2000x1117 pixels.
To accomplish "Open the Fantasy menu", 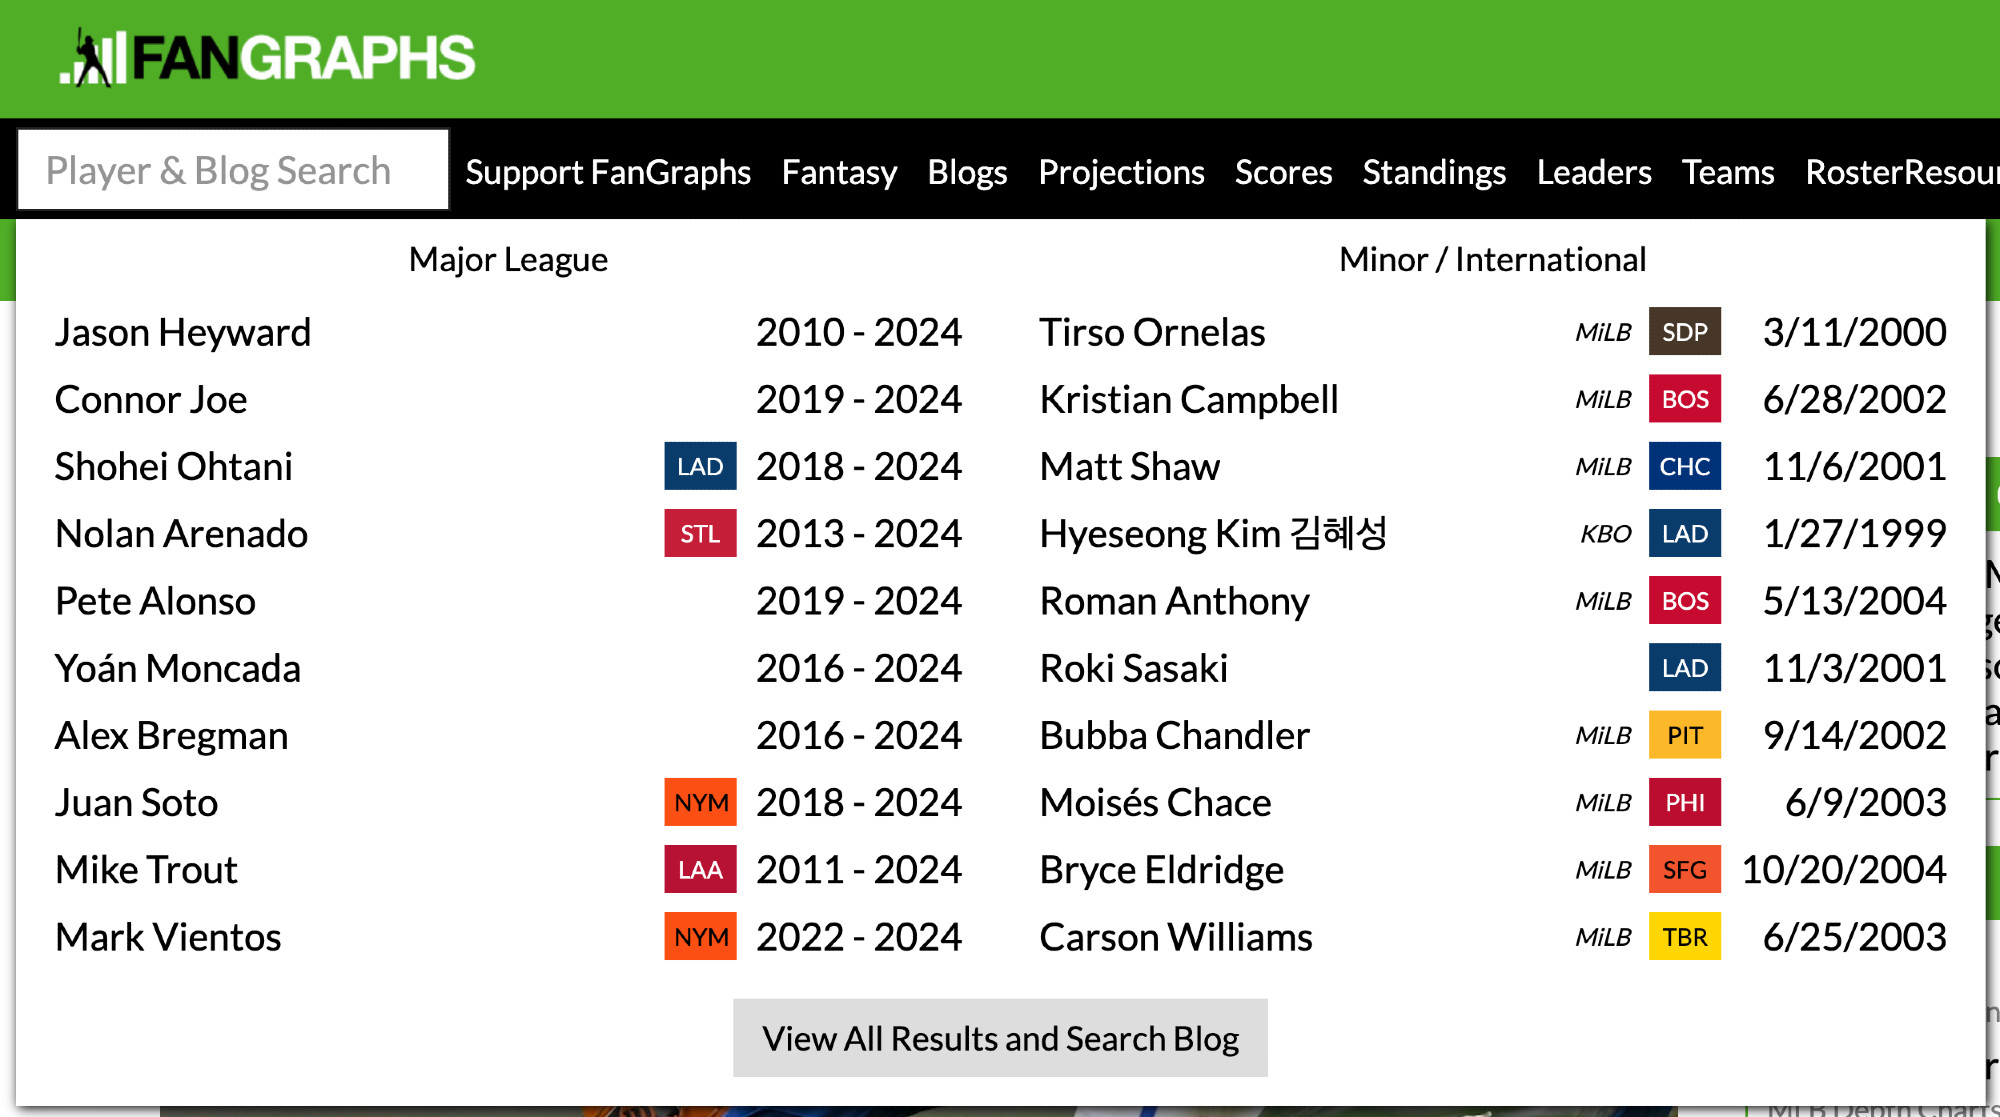I will (839, 172).
